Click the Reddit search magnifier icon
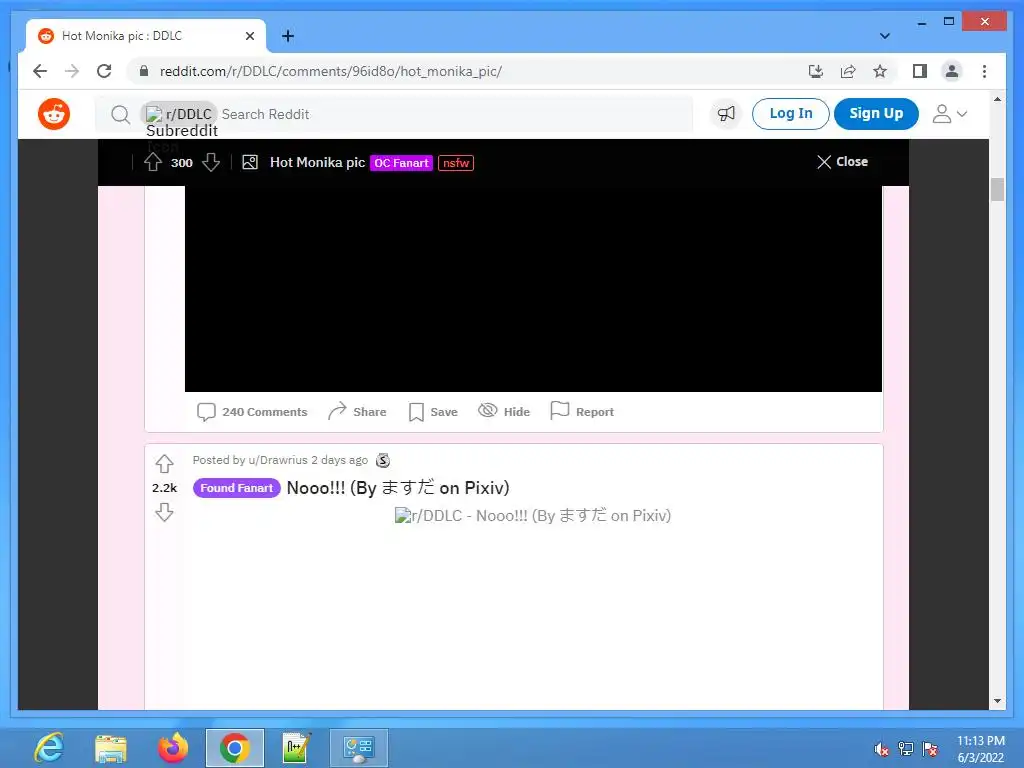The image size is (1024, 768). (120, 115)
